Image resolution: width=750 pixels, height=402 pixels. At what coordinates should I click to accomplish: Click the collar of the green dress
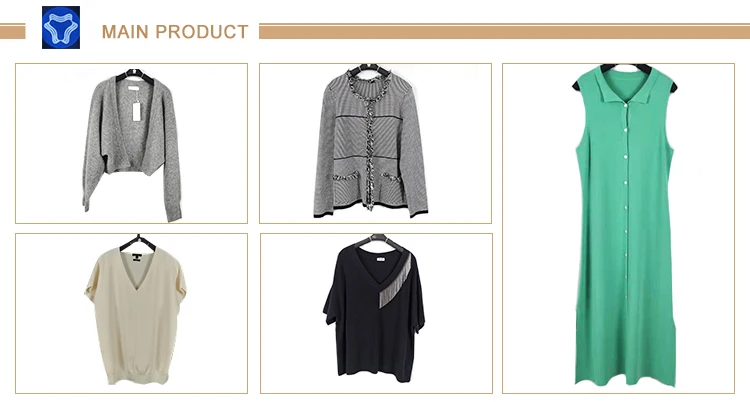[625, 86]
